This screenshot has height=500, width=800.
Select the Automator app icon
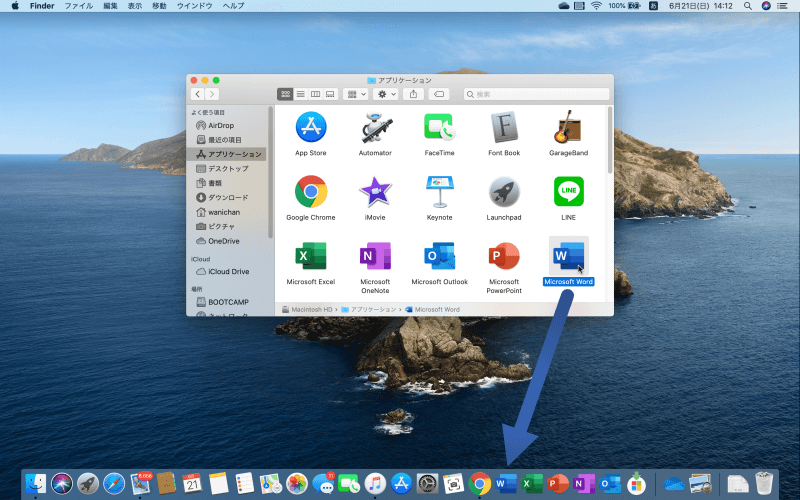[376, 127]
